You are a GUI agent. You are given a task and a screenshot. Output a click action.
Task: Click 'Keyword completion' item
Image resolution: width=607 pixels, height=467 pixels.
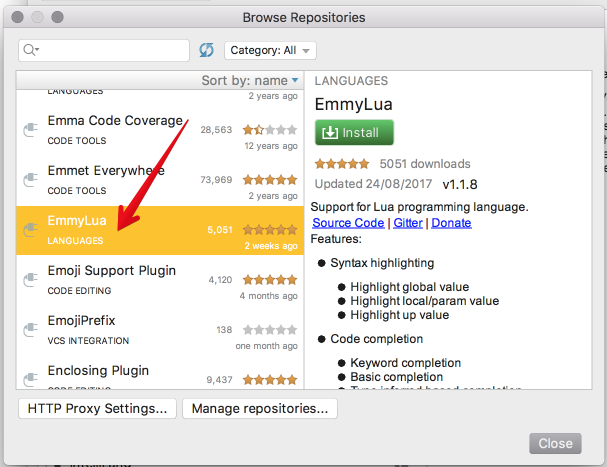[405, 363]
